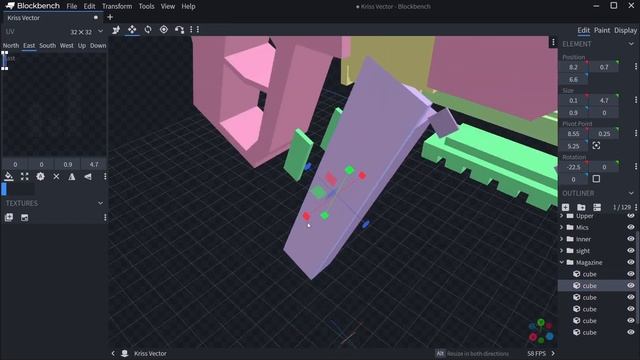Switch to Display mode tab

click(625, 30)
